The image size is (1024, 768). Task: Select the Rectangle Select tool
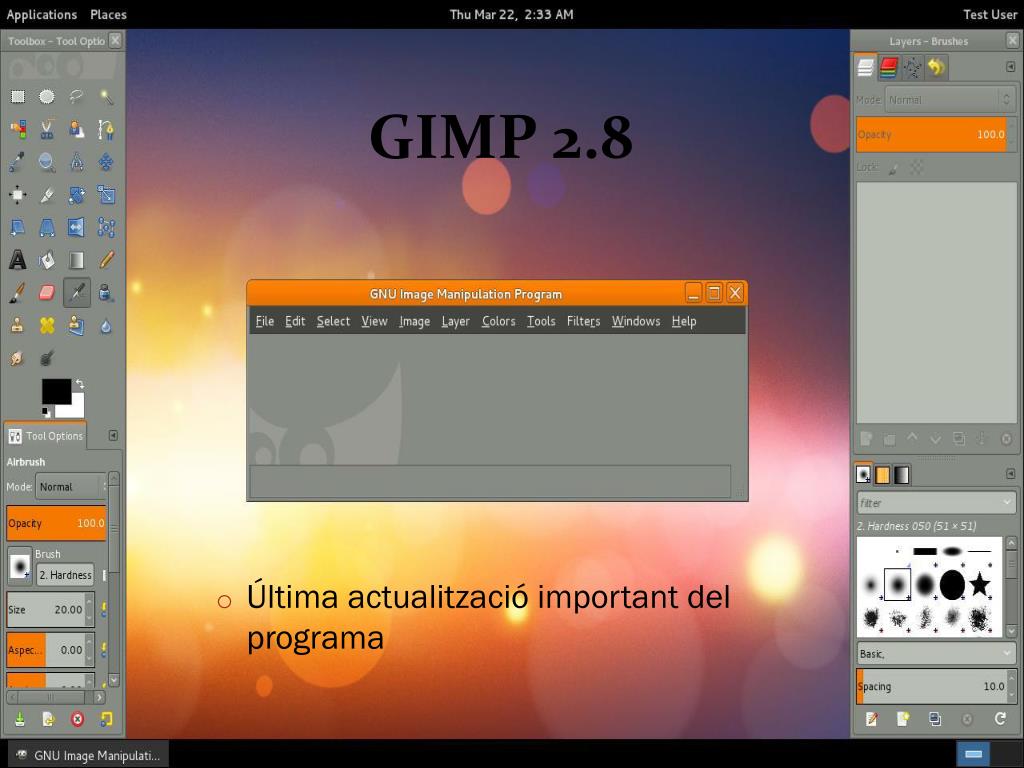point(18,97)
